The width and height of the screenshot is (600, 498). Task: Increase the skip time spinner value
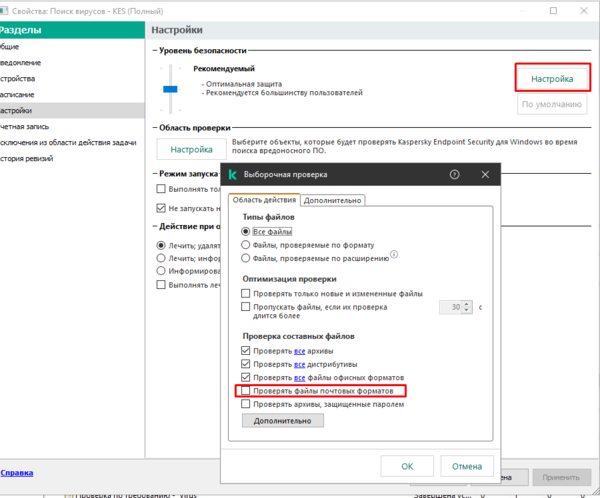point(466,304)
